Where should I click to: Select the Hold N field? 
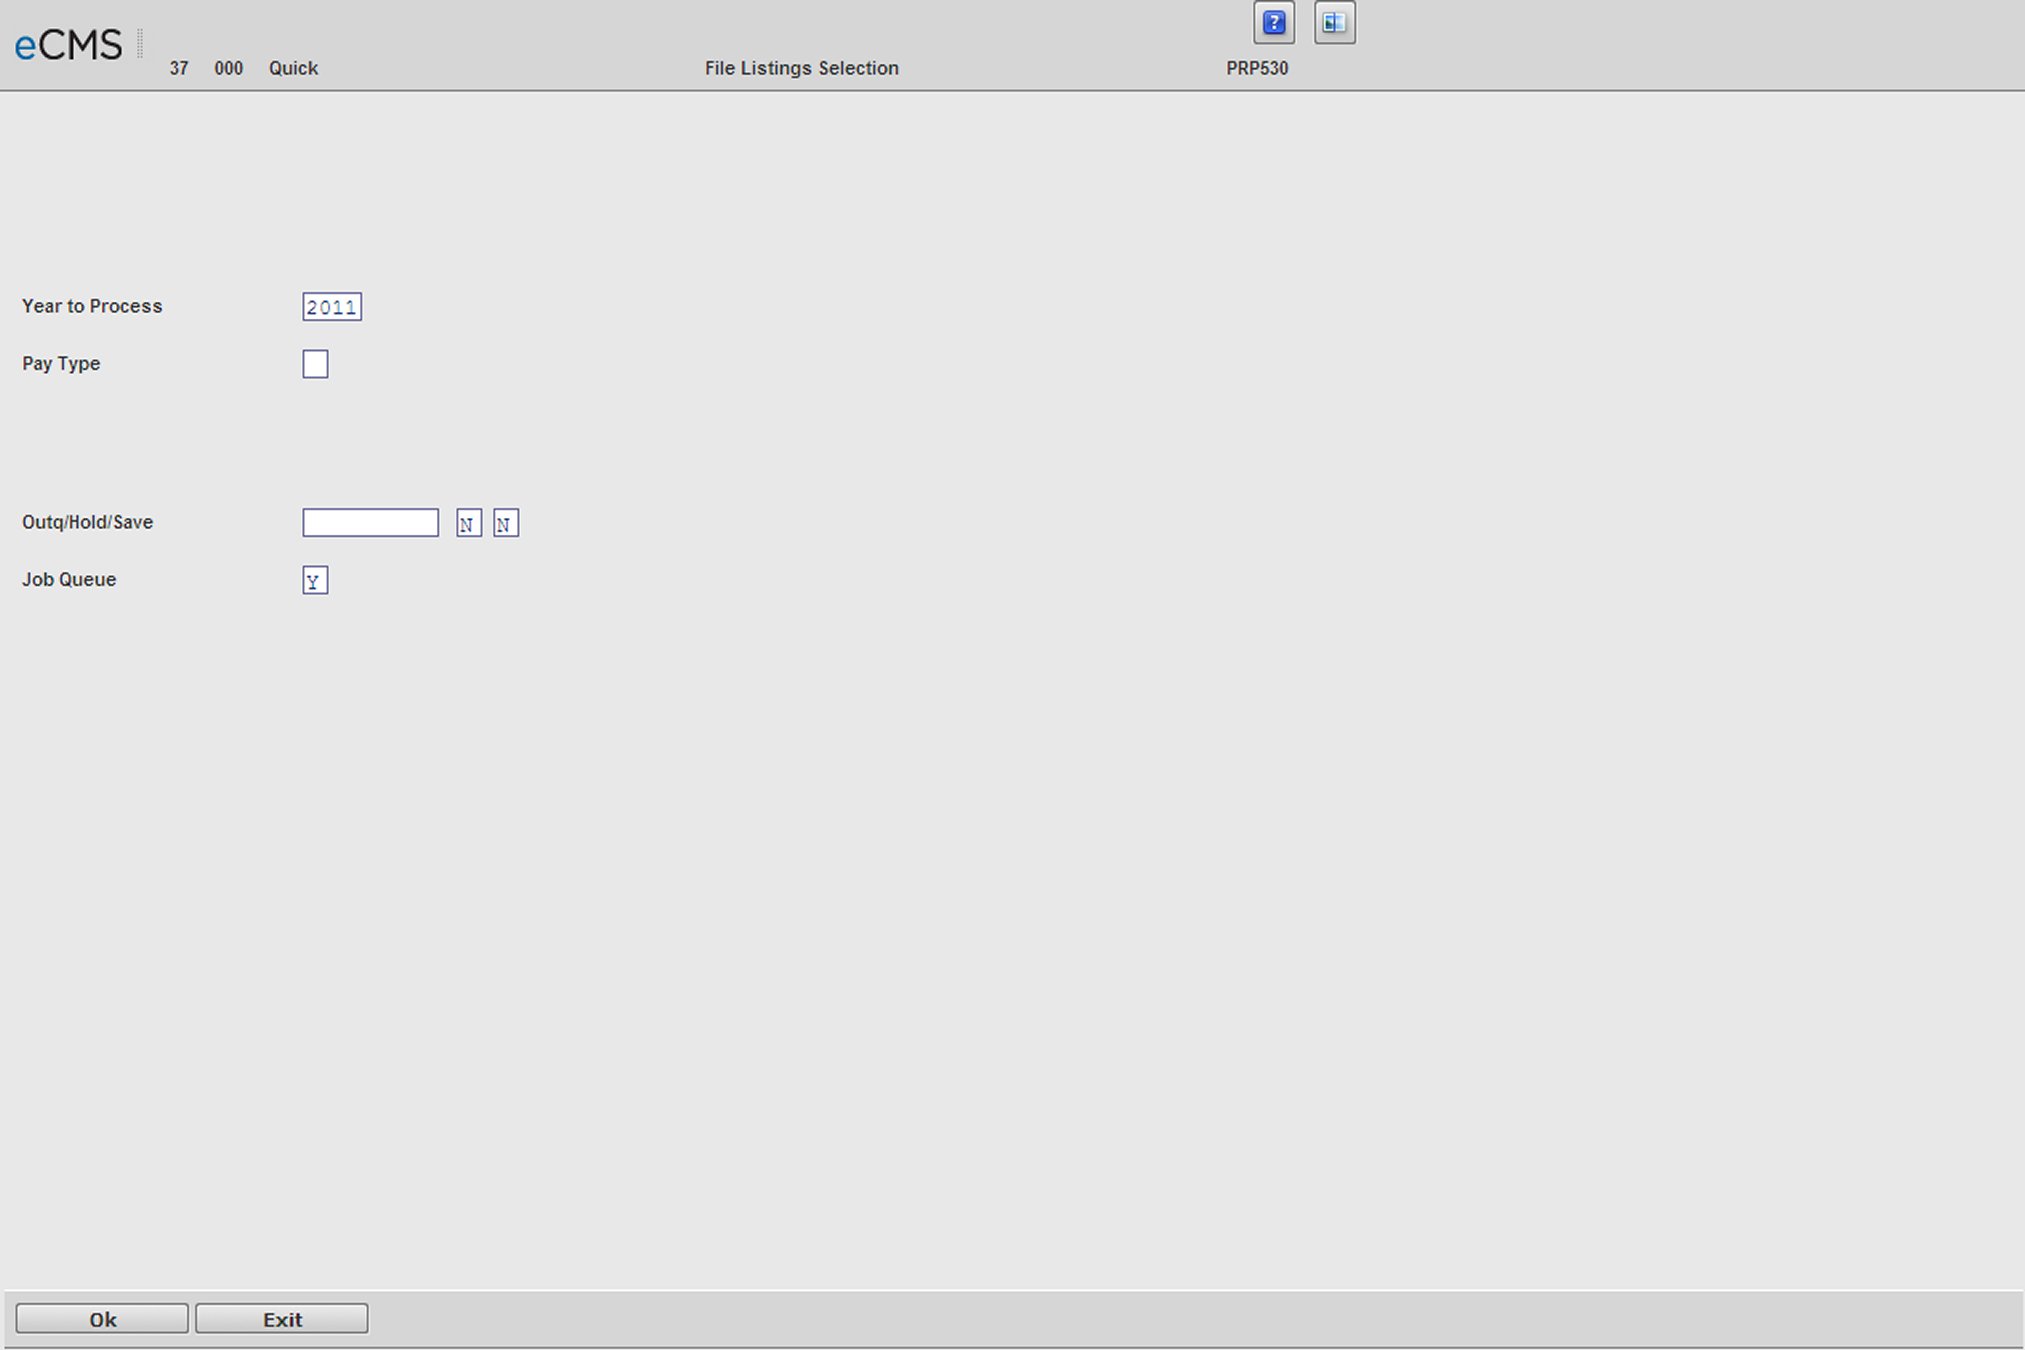(x=469, y=523)
